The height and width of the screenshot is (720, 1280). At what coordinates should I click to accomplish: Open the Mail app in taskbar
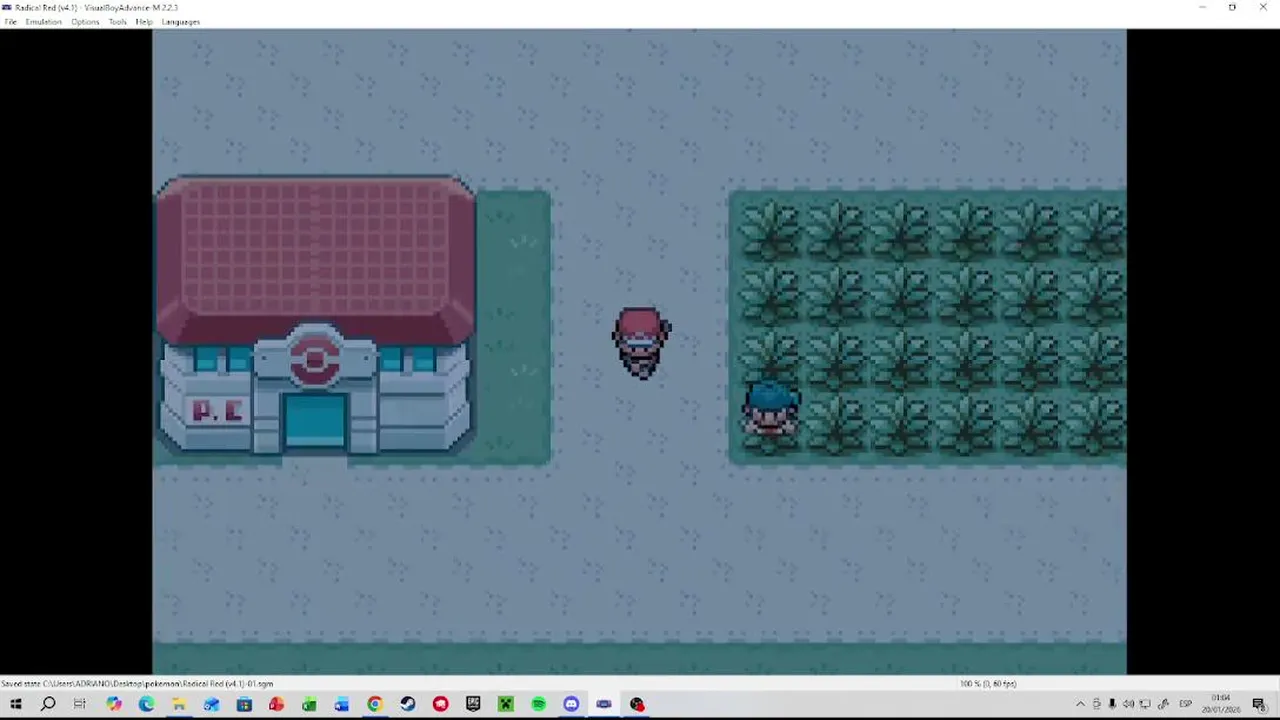click(211, 705)
